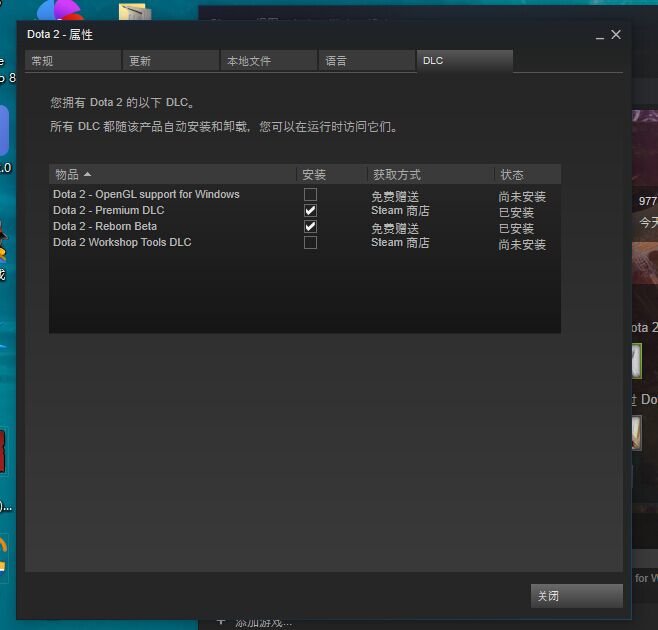Click 已安装 status of Reborn Beta row
Screen dimensions: 658x630
516,228
